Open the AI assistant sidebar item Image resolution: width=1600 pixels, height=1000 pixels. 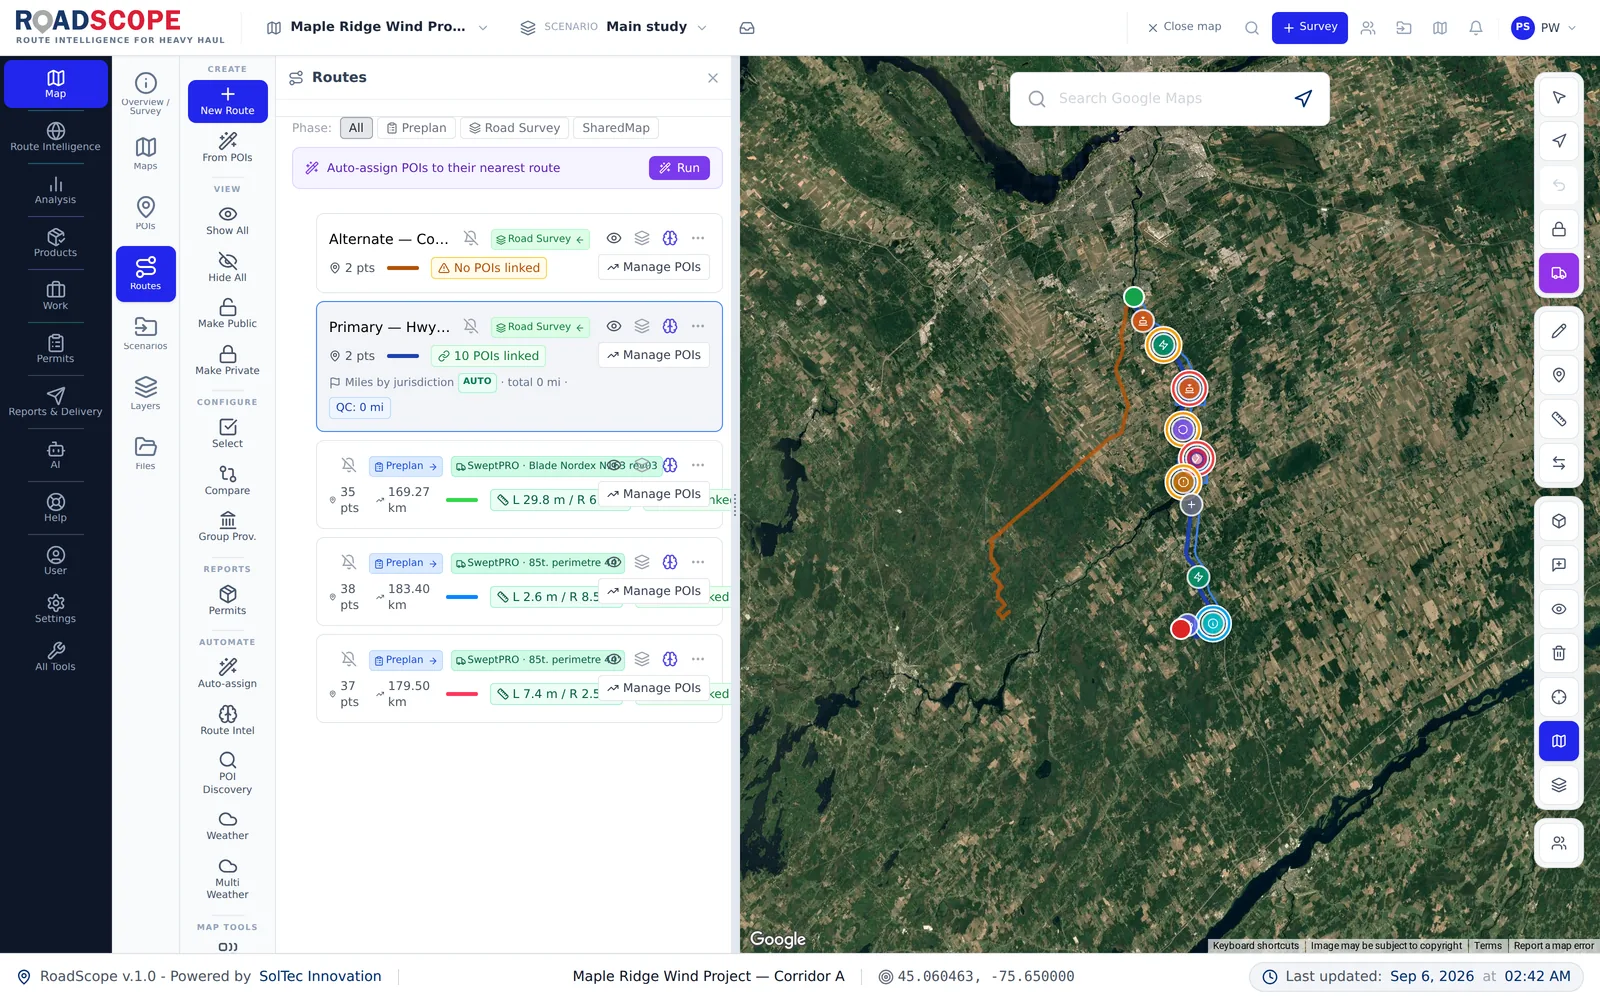[55, 455]
